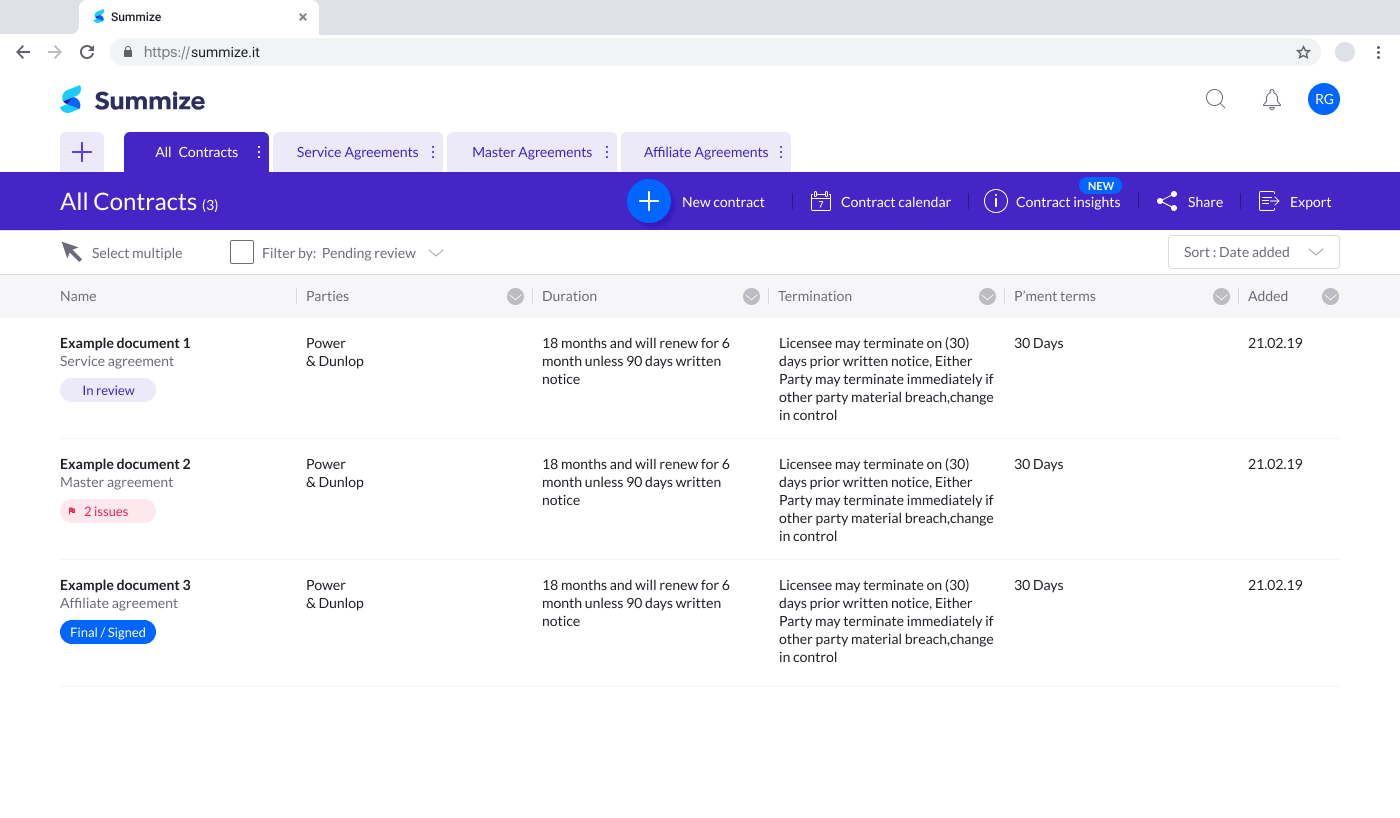The height and width of the screenshot is (818, 1400).
Task: Open search with magnifier icon
Action: tap(1215, 99)
